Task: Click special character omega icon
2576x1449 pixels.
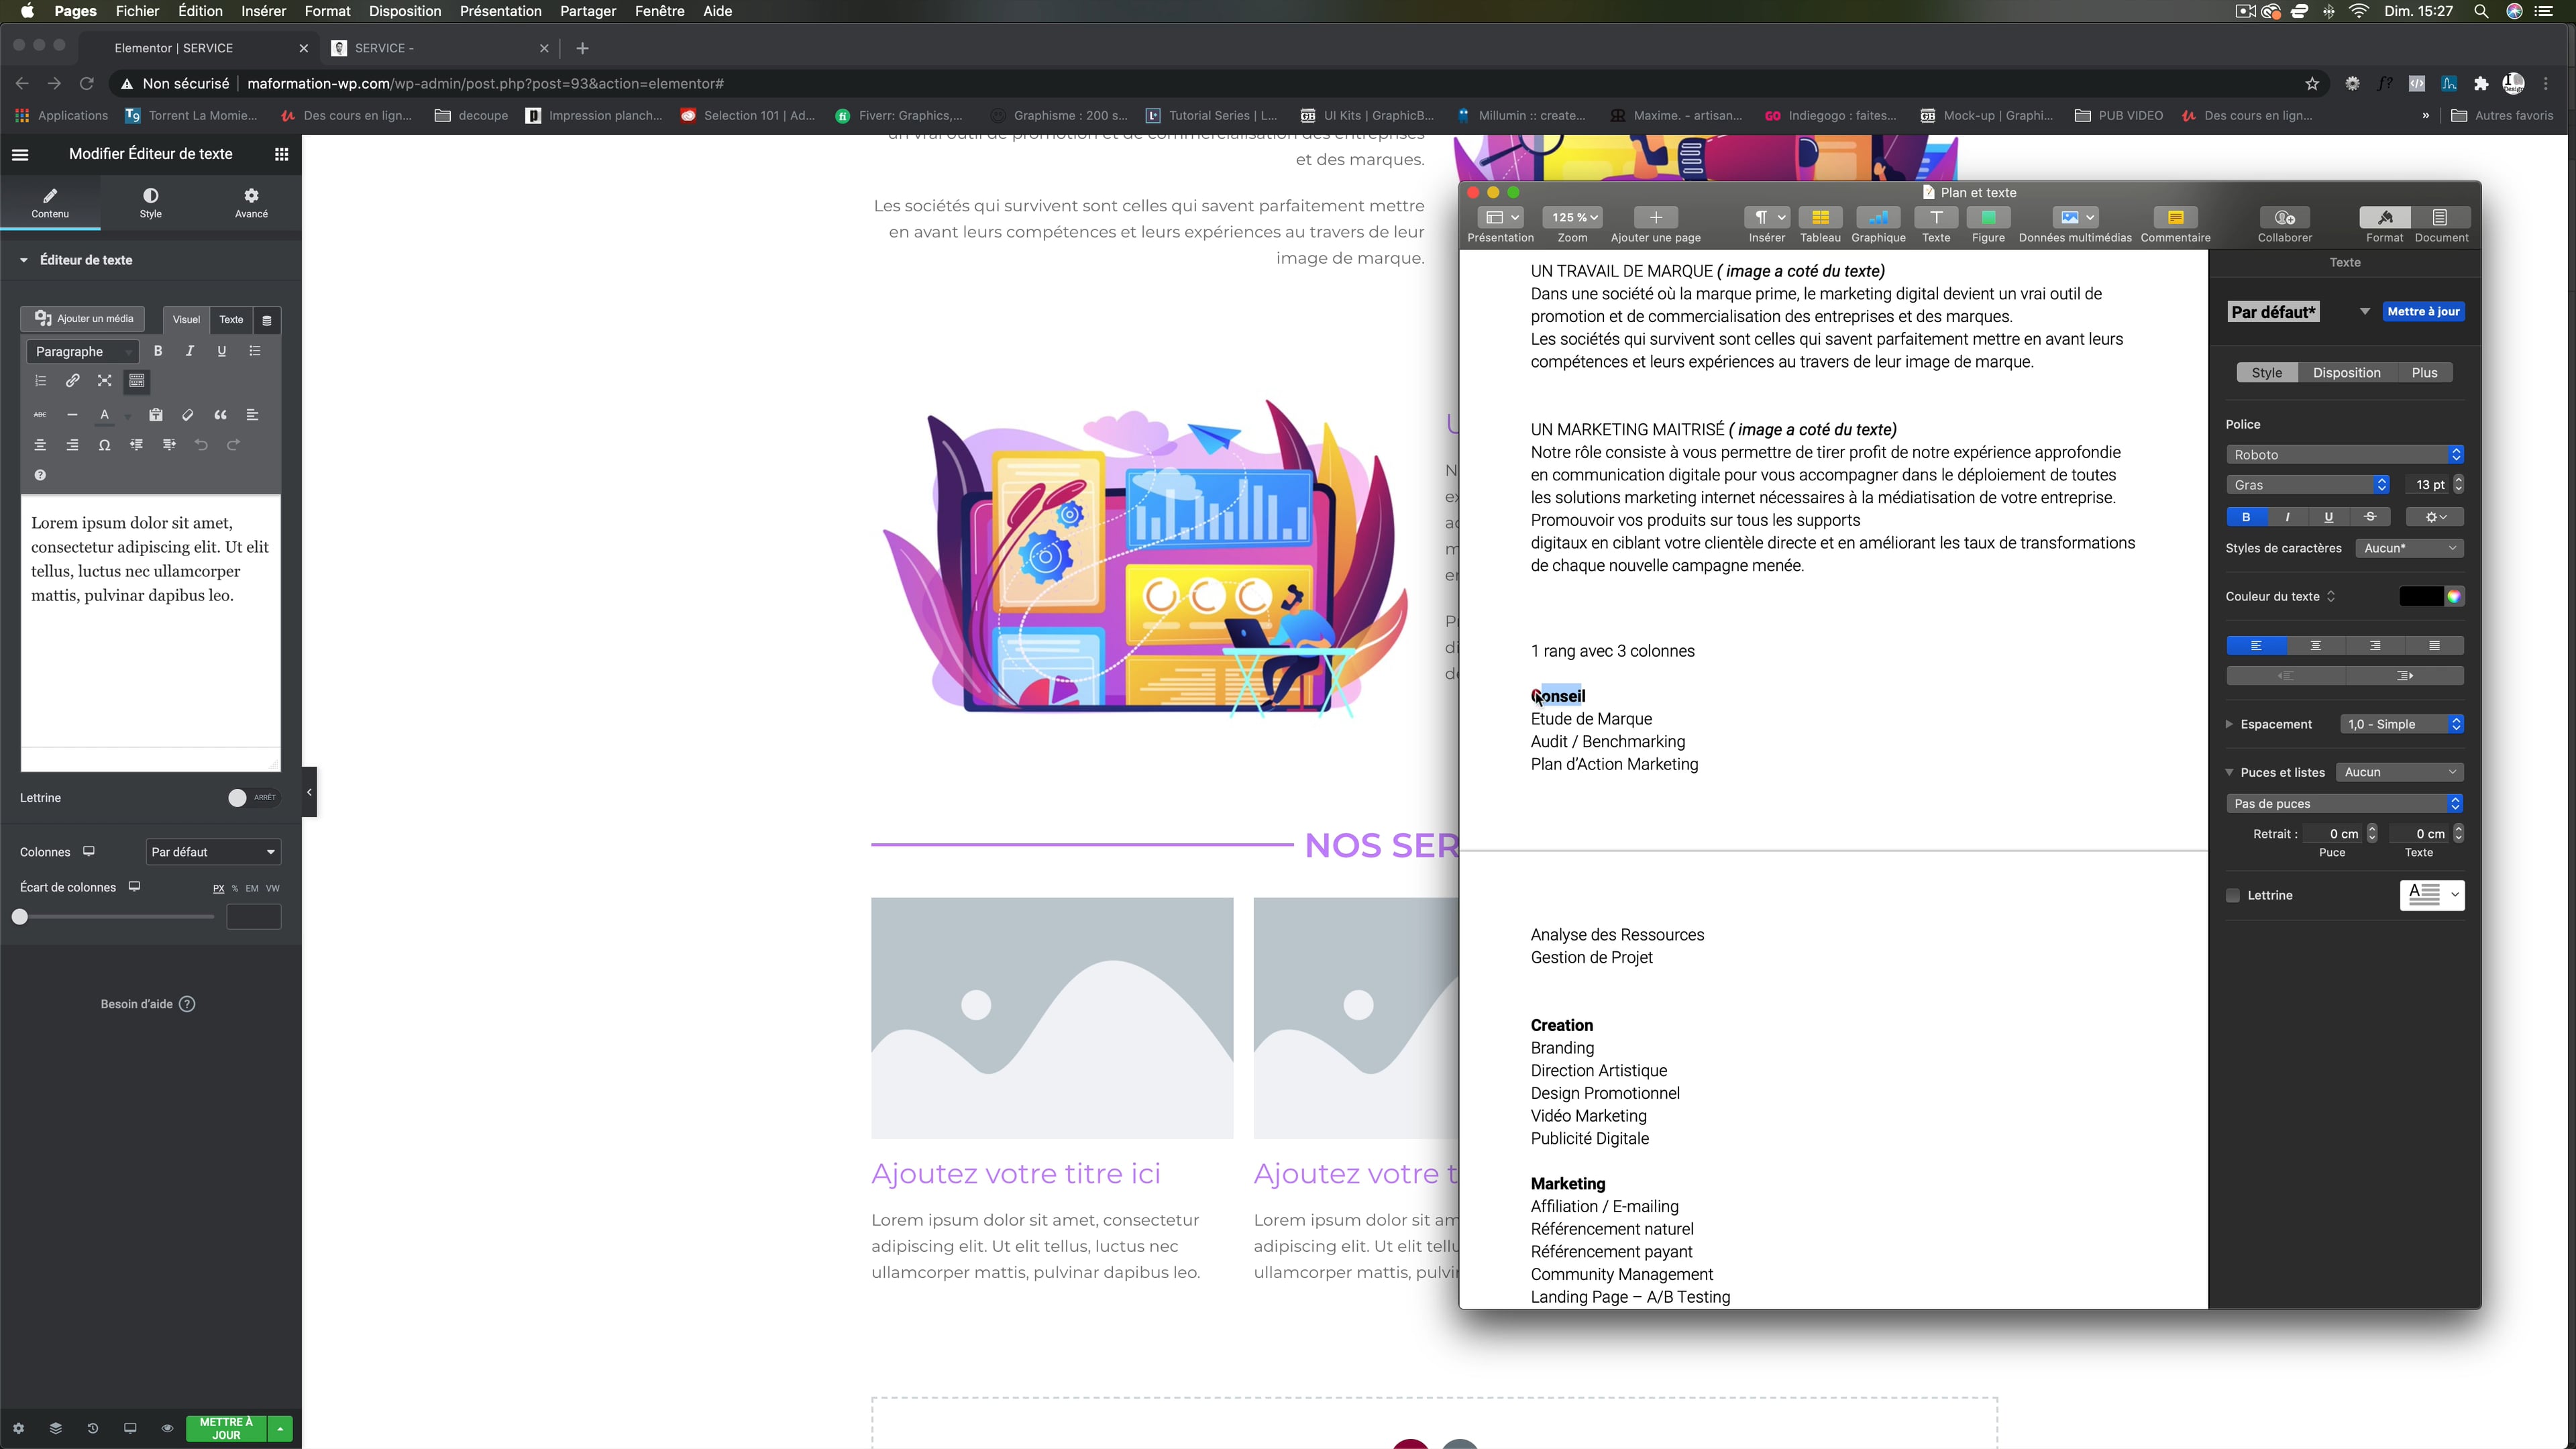Action: pos(104,445)
